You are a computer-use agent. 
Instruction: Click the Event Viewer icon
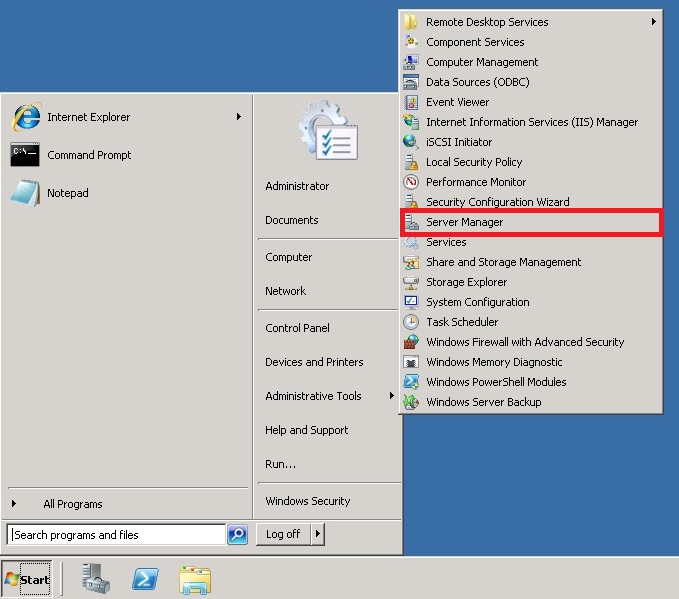410,102
